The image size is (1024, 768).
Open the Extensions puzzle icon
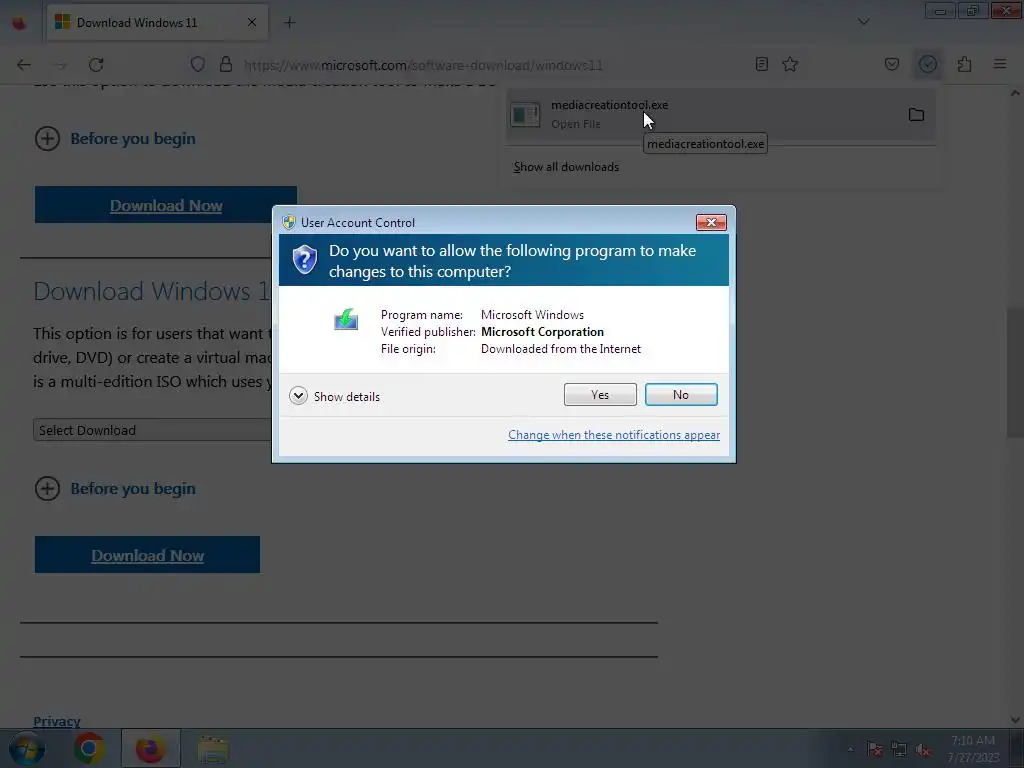pos(964,64)
